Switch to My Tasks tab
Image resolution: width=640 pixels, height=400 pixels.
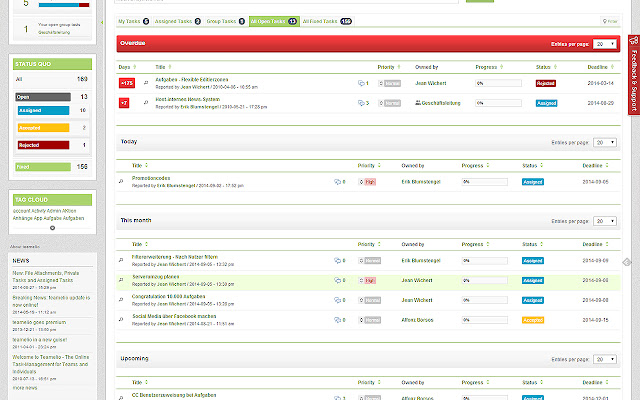(x=133, y=20)
